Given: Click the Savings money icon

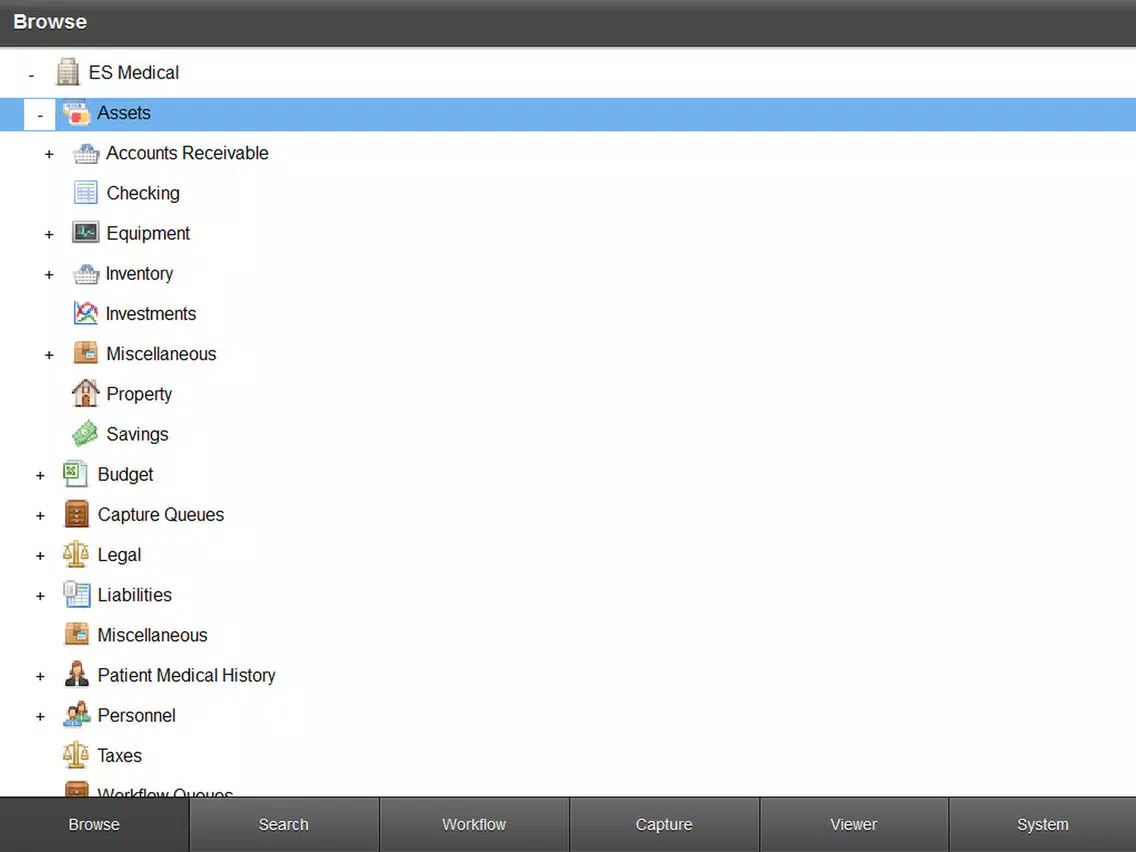Looking at the screenshot, I should point(85,434).
